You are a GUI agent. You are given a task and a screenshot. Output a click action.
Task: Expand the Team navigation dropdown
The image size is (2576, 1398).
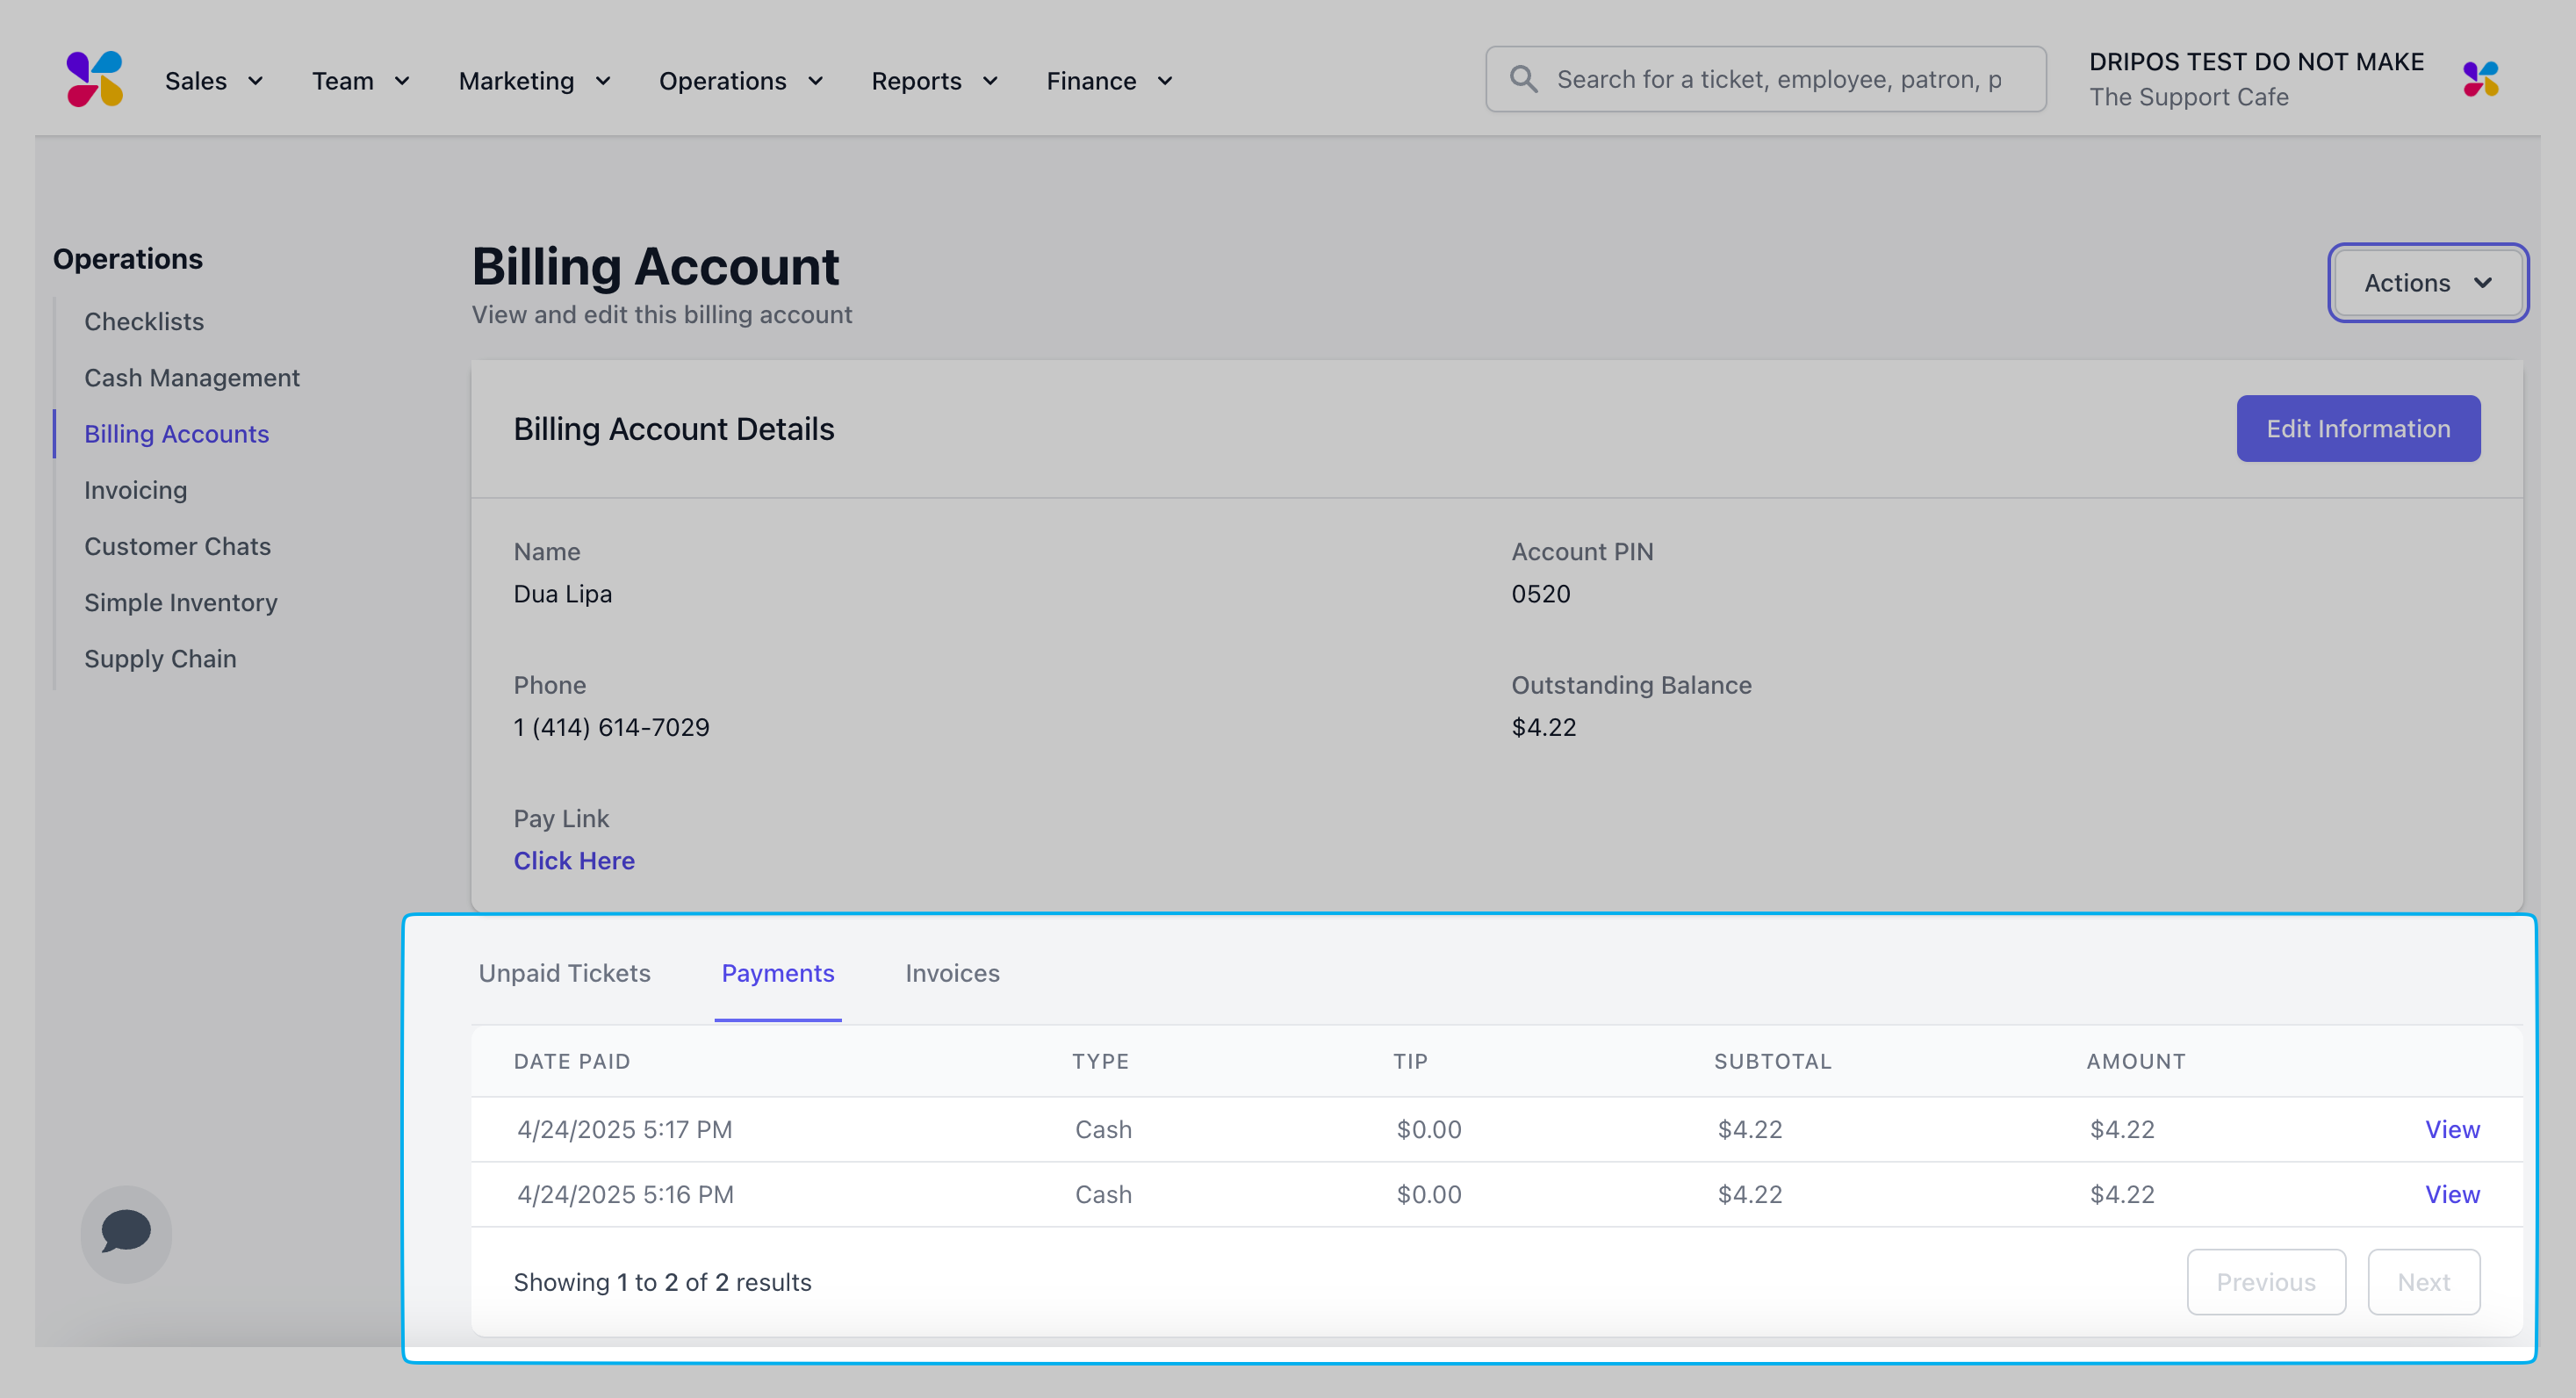pyautogui.click(x=360, y=81)
